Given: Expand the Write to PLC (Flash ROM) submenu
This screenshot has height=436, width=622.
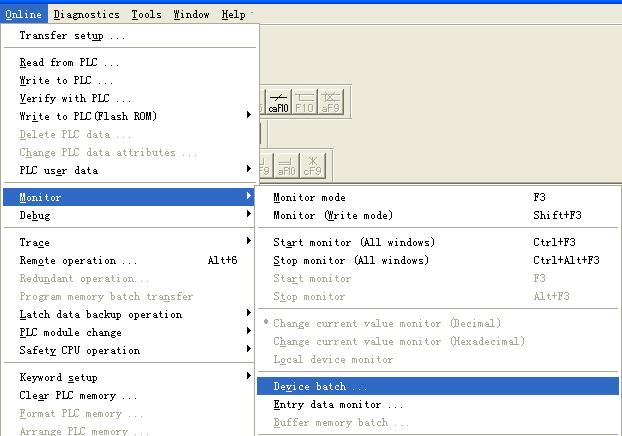Looking at the screenshot, I should 130,116.
